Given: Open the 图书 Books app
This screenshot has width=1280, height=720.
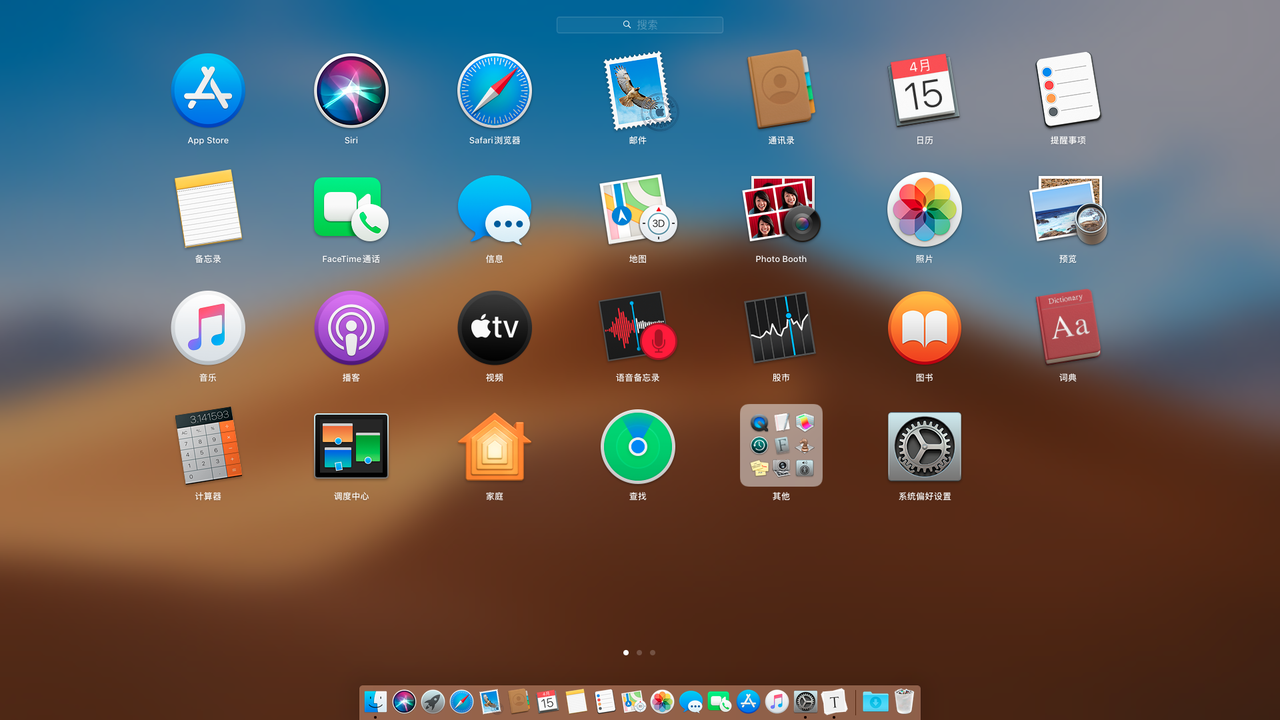Looking at the screenshot, I should (x=924, y=328).
